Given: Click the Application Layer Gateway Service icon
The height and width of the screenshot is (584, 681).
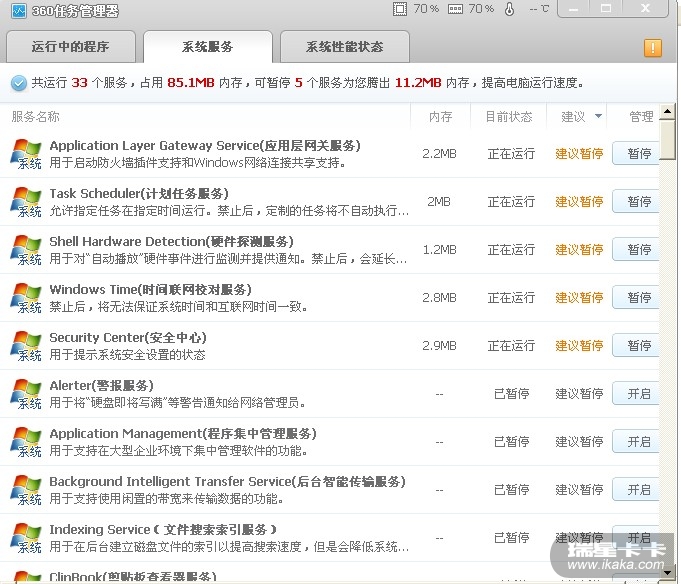Looking at the screenshot, I should point(26,154).
